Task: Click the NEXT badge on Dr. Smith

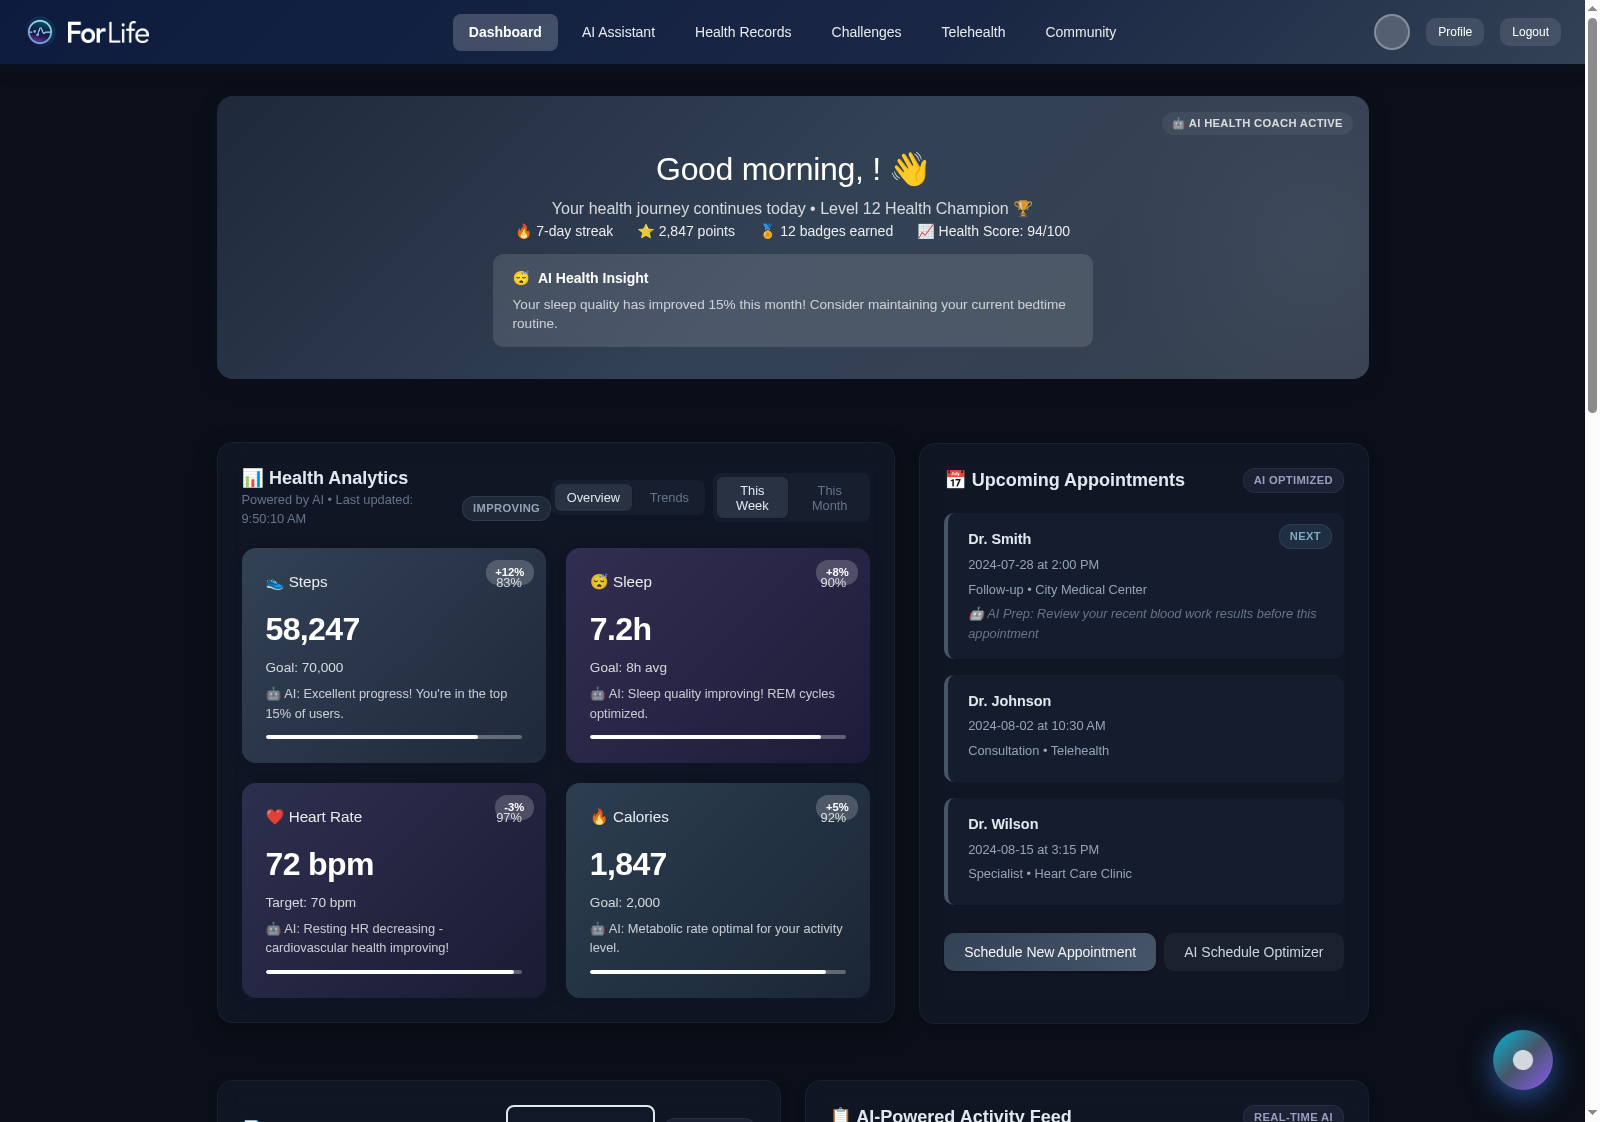Action: click(1305, 536)
